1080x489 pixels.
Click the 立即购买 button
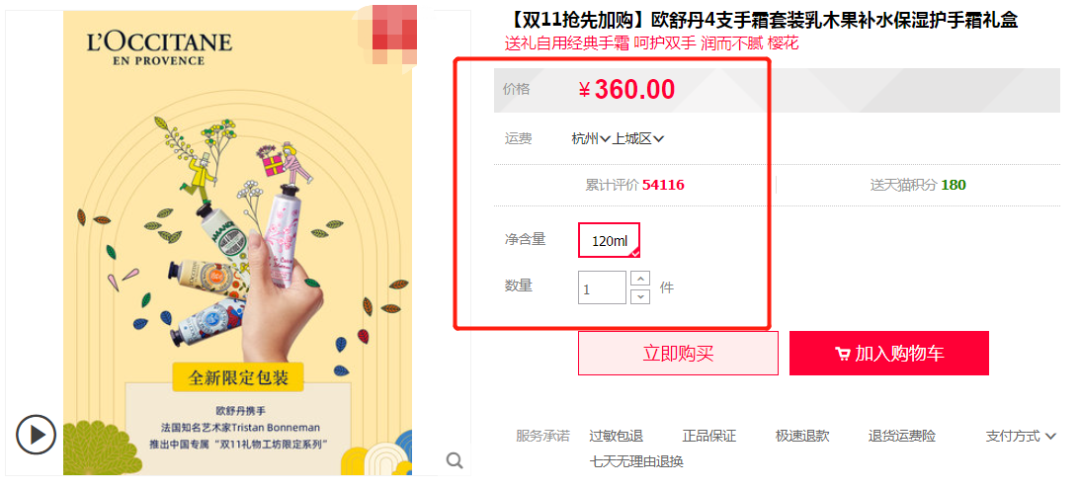click(x=678, y=353)
